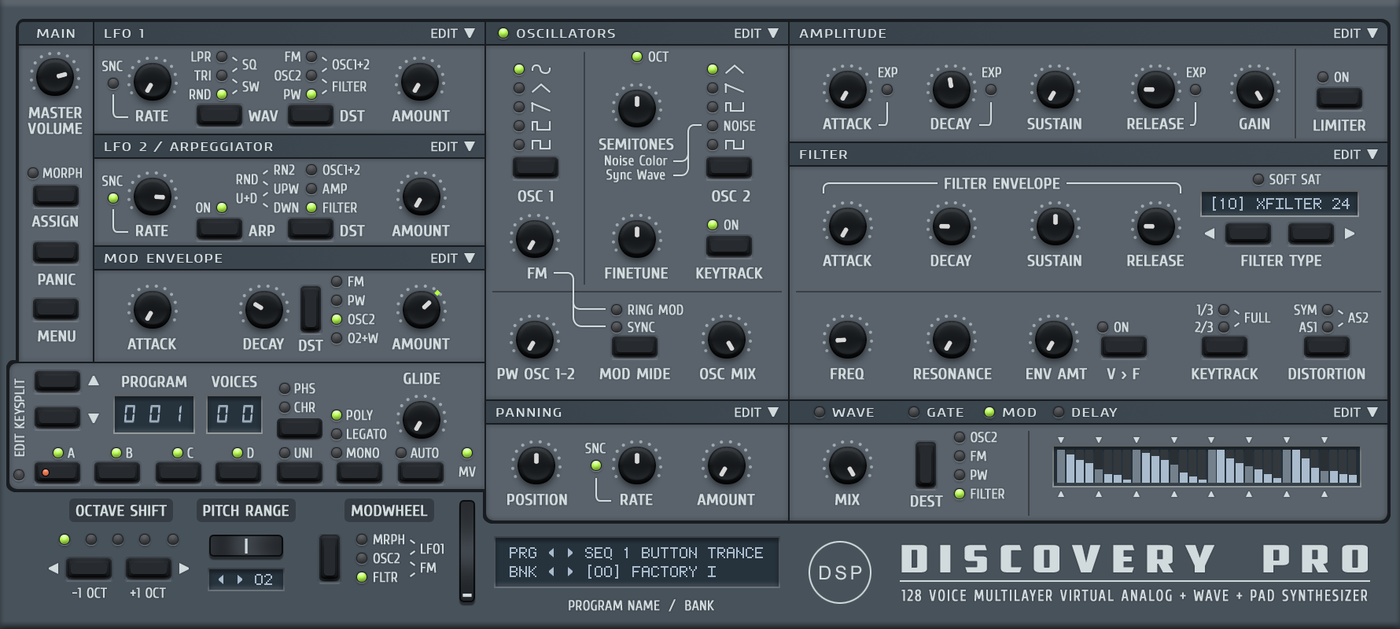Click the amplitude Gain knob
This screenshot has width=1400, height=629.
coord(1254,89)
